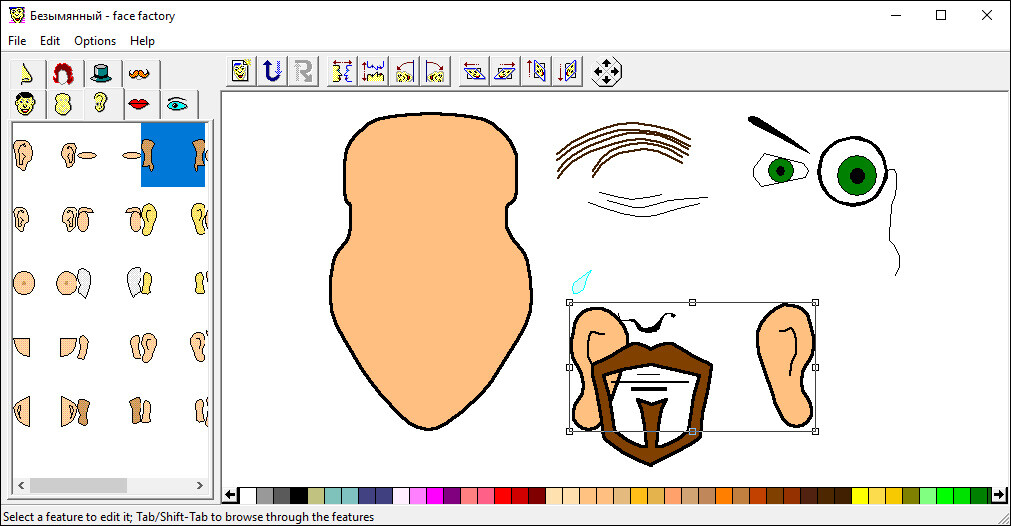This screenshot has height=526, width=1011.
Task: Click the new face toolbar icon
Action: pyautogui.click(x=241, y=71)
